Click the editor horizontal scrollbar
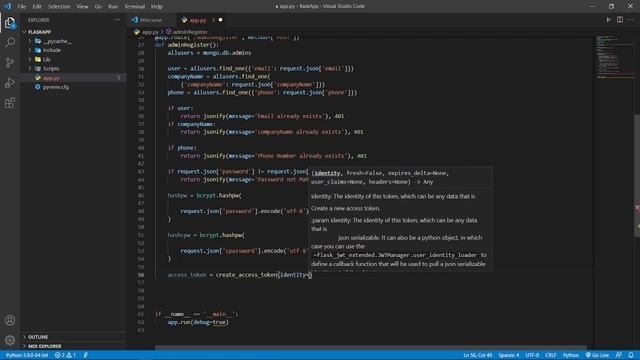The height and width of the screenshot is (360, 640). click(x=371, y=348)
